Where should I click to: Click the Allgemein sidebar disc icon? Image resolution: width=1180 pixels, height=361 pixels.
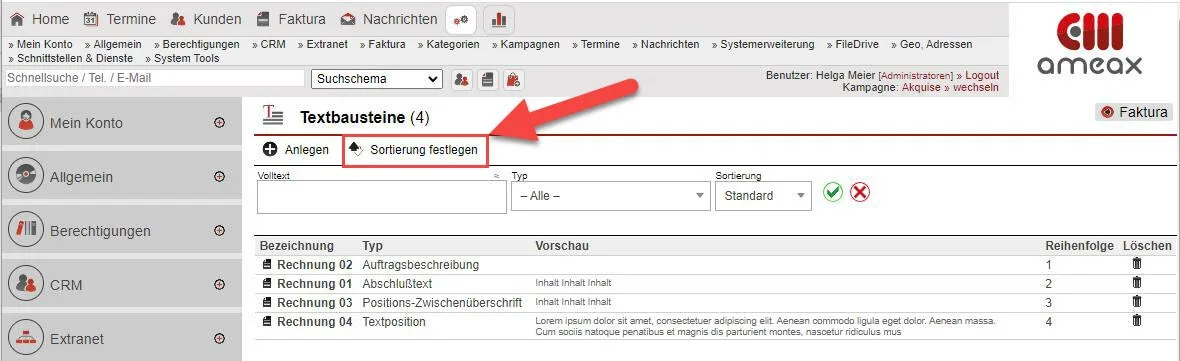pos(26,176)
